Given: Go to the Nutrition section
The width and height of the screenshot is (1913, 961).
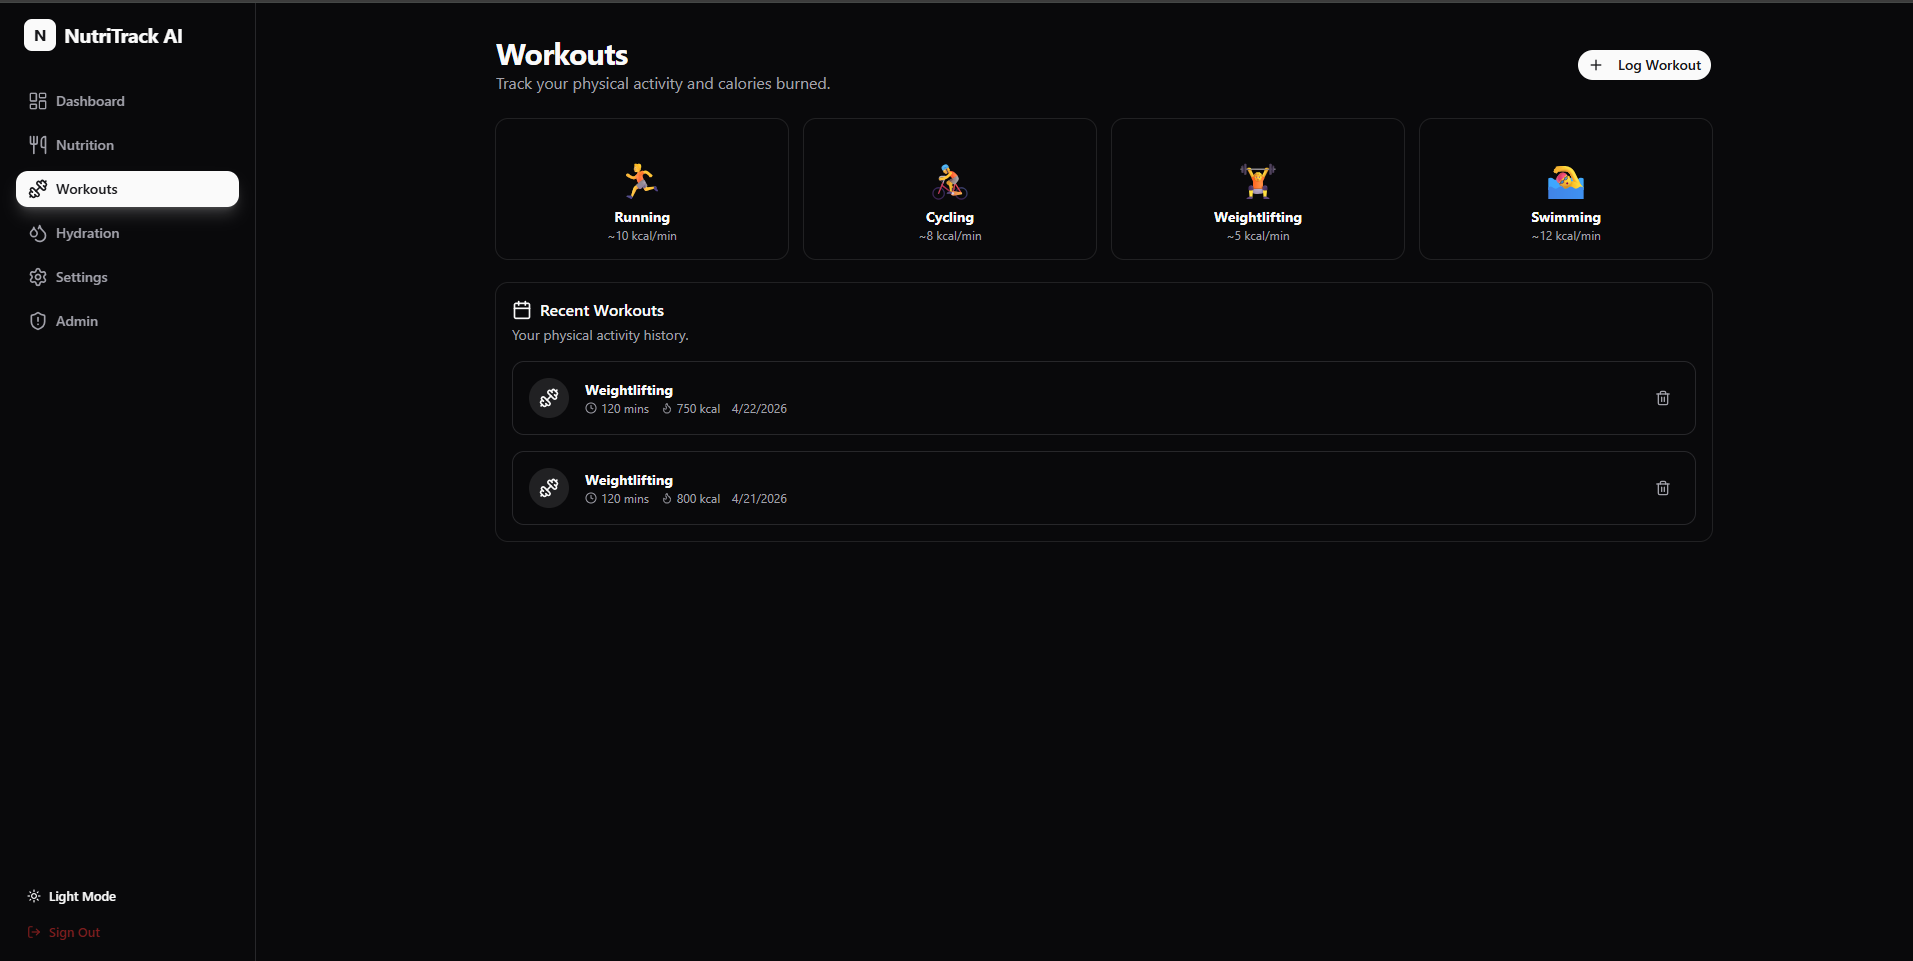Looking at the screenshot, I should click(x=127, y=145).
